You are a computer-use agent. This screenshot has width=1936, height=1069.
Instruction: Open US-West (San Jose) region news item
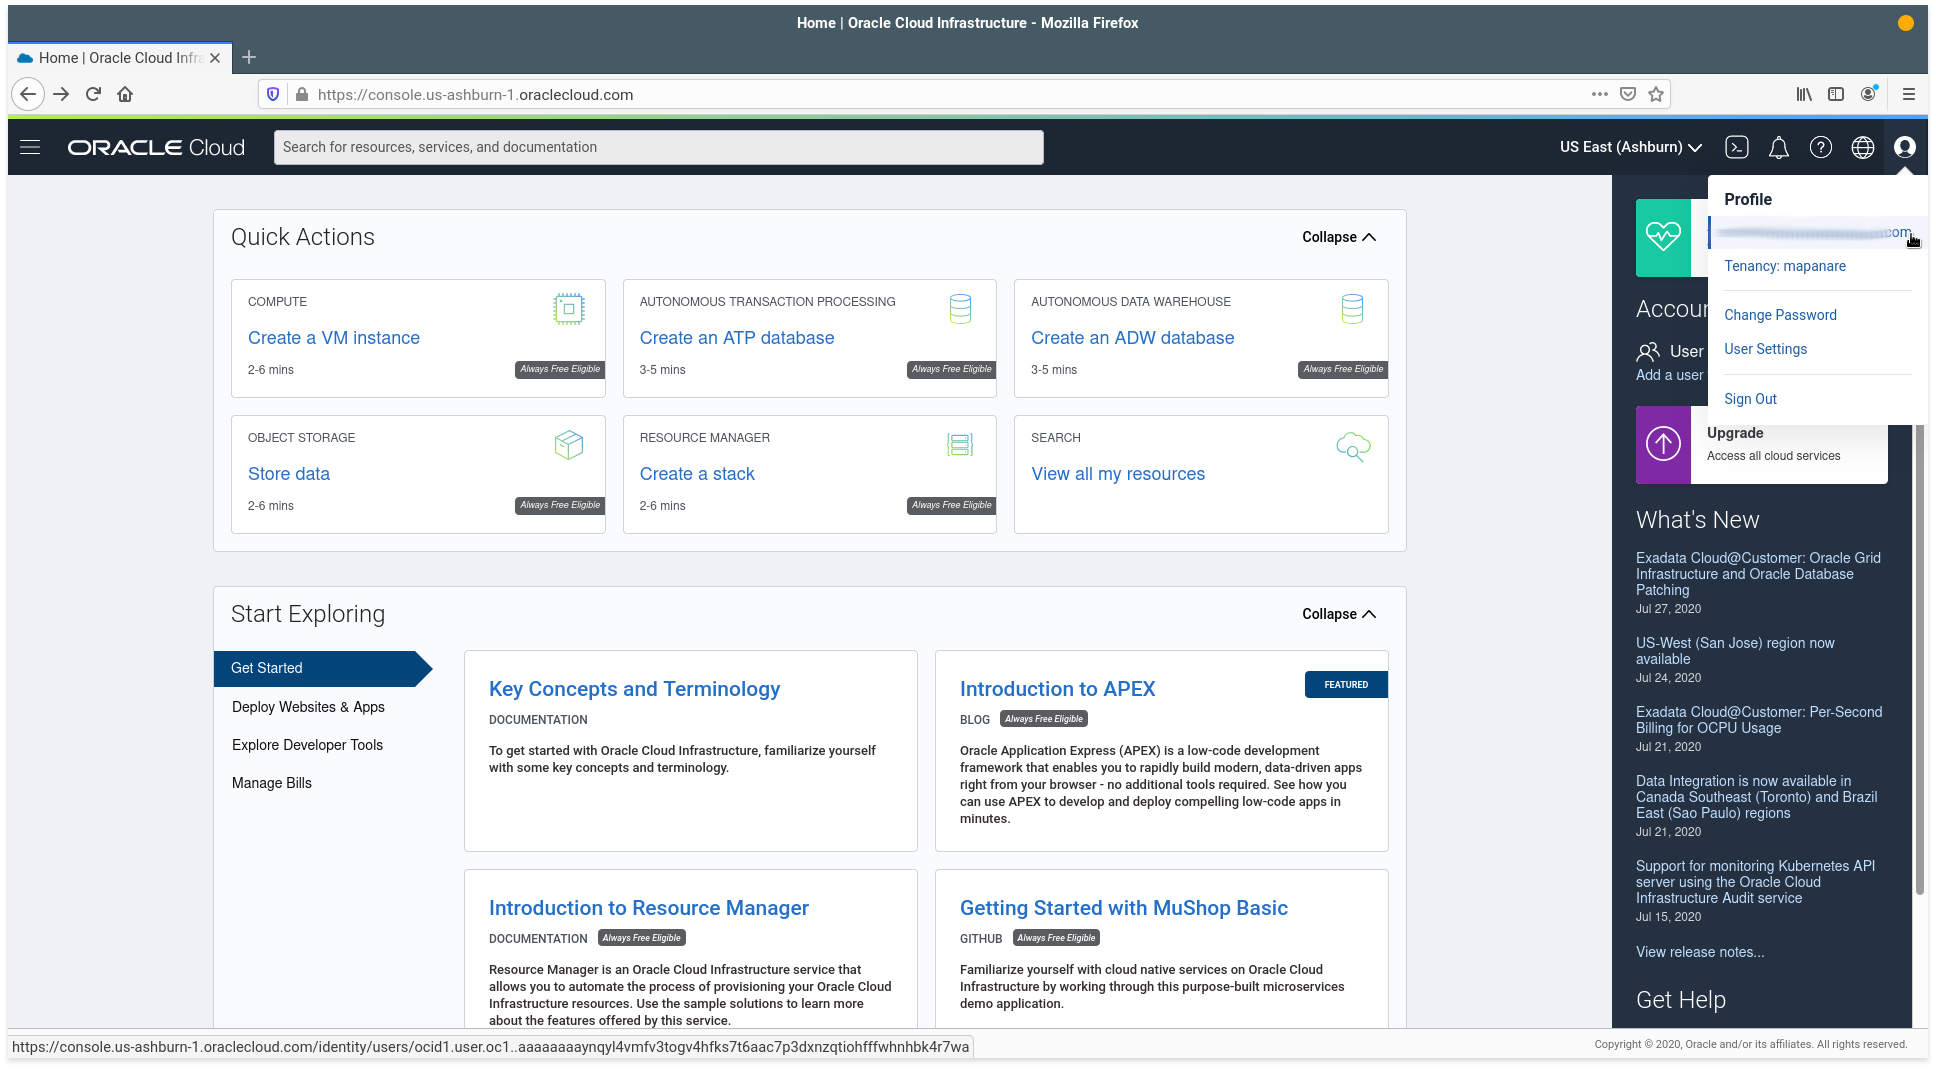1735,651
